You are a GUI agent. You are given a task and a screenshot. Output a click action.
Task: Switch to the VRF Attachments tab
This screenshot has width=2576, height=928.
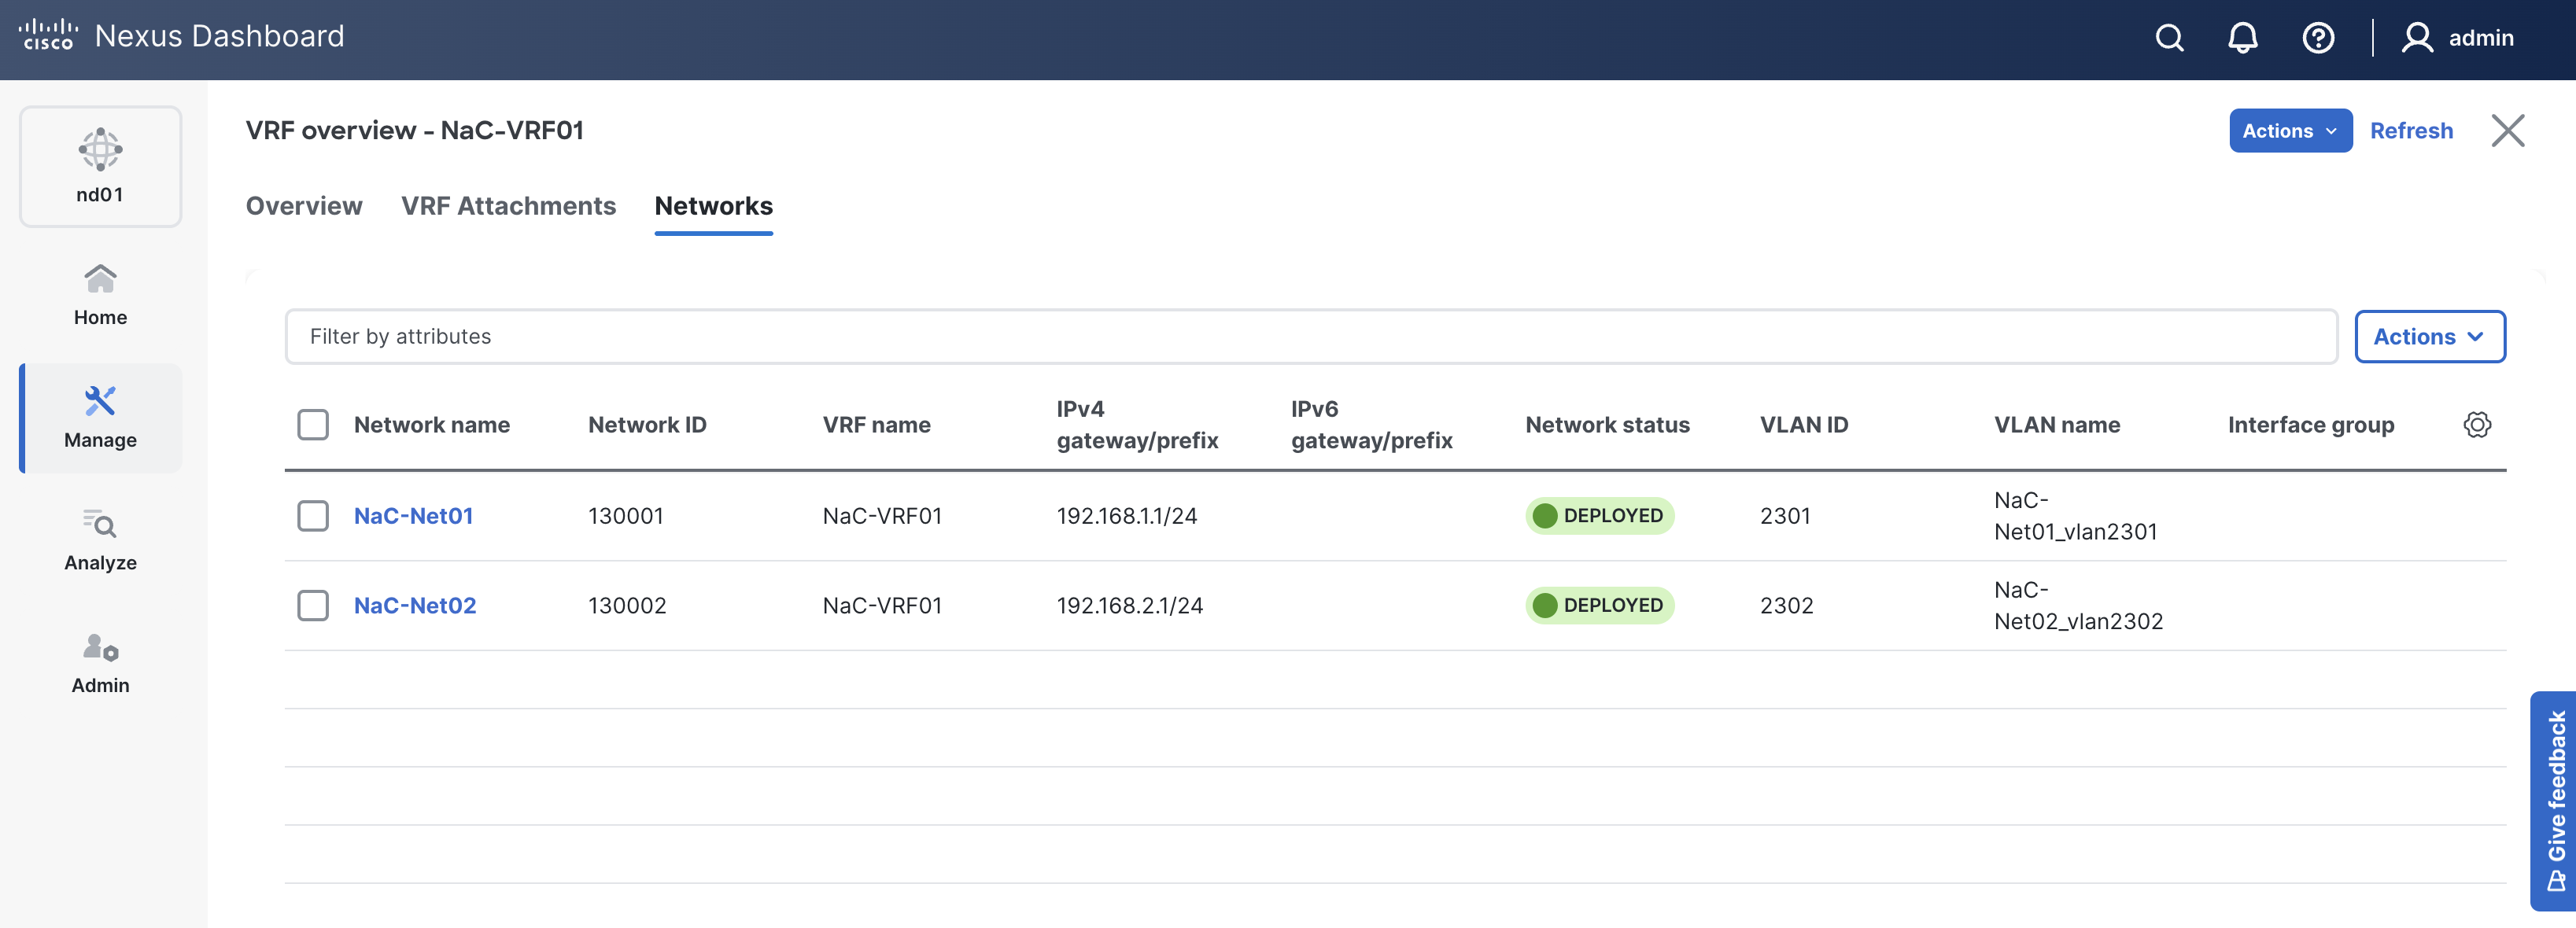[508, 206]
